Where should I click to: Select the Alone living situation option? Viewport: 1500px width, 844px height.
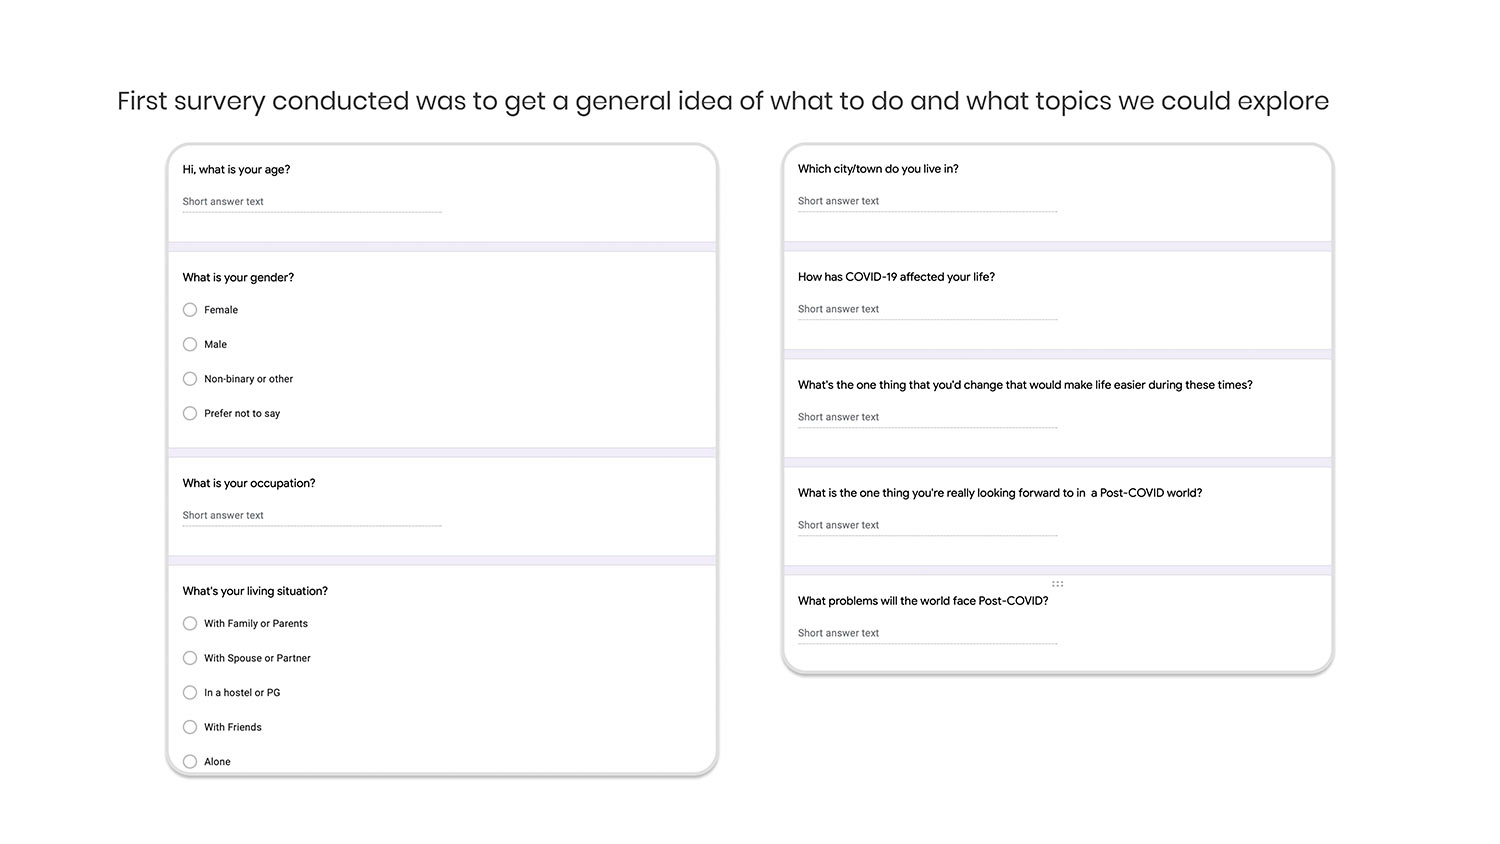click(190, 762)
